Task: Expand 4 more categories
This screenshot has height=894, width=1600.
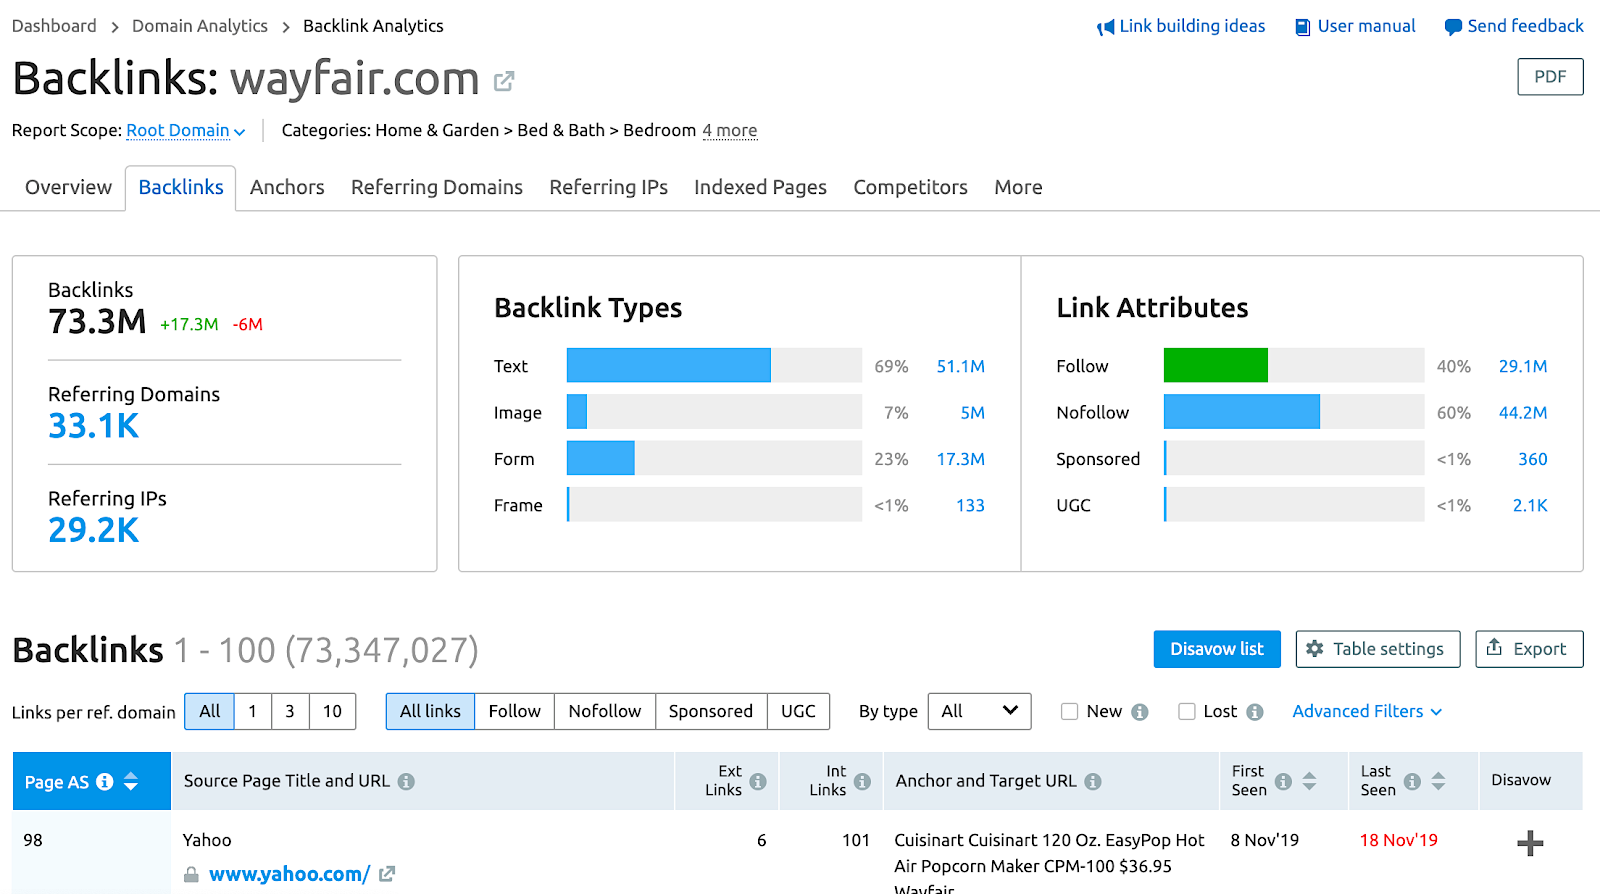Action: click(x=729, y=131)
